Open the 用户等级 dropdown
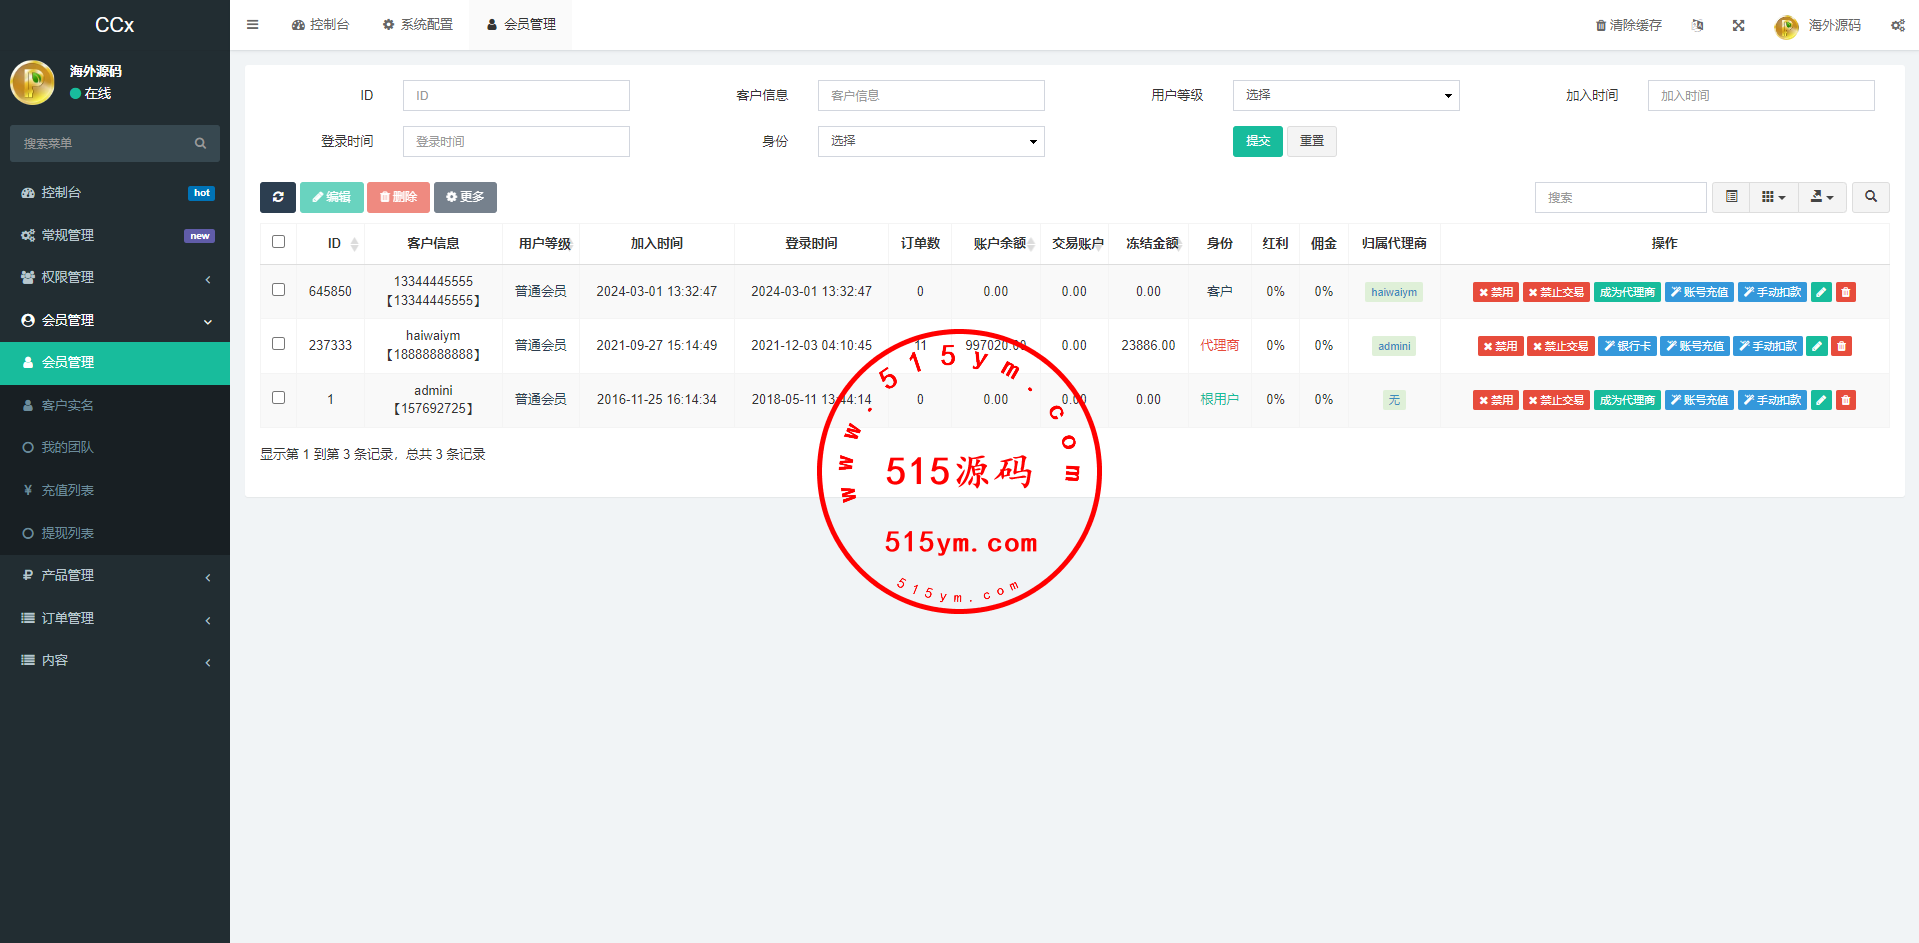 tap(1345, 95)
